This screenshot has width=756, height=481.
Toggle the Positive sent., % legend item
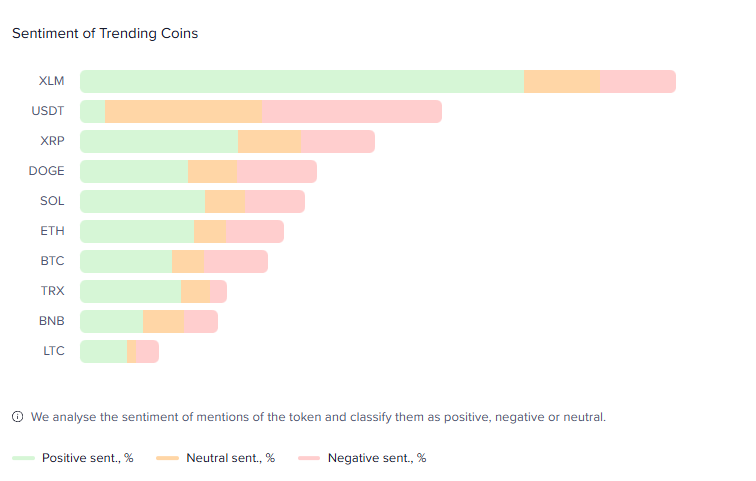pos(87,458)
